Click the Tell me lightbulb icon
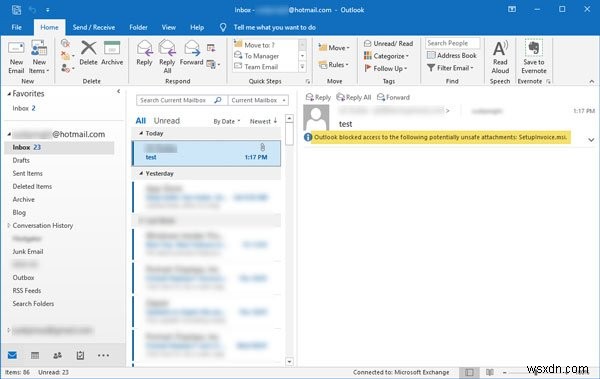Viewport: 600px width, 379px height. click(x=223, y=27)
